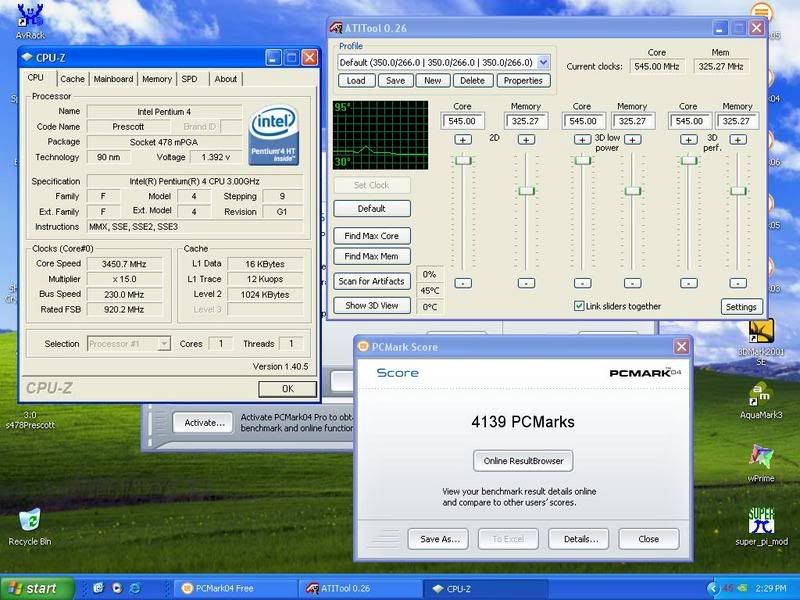800x600 pixels.
Task: Launch AquaMark3 from the desktop
Action: tap(761, 401)
